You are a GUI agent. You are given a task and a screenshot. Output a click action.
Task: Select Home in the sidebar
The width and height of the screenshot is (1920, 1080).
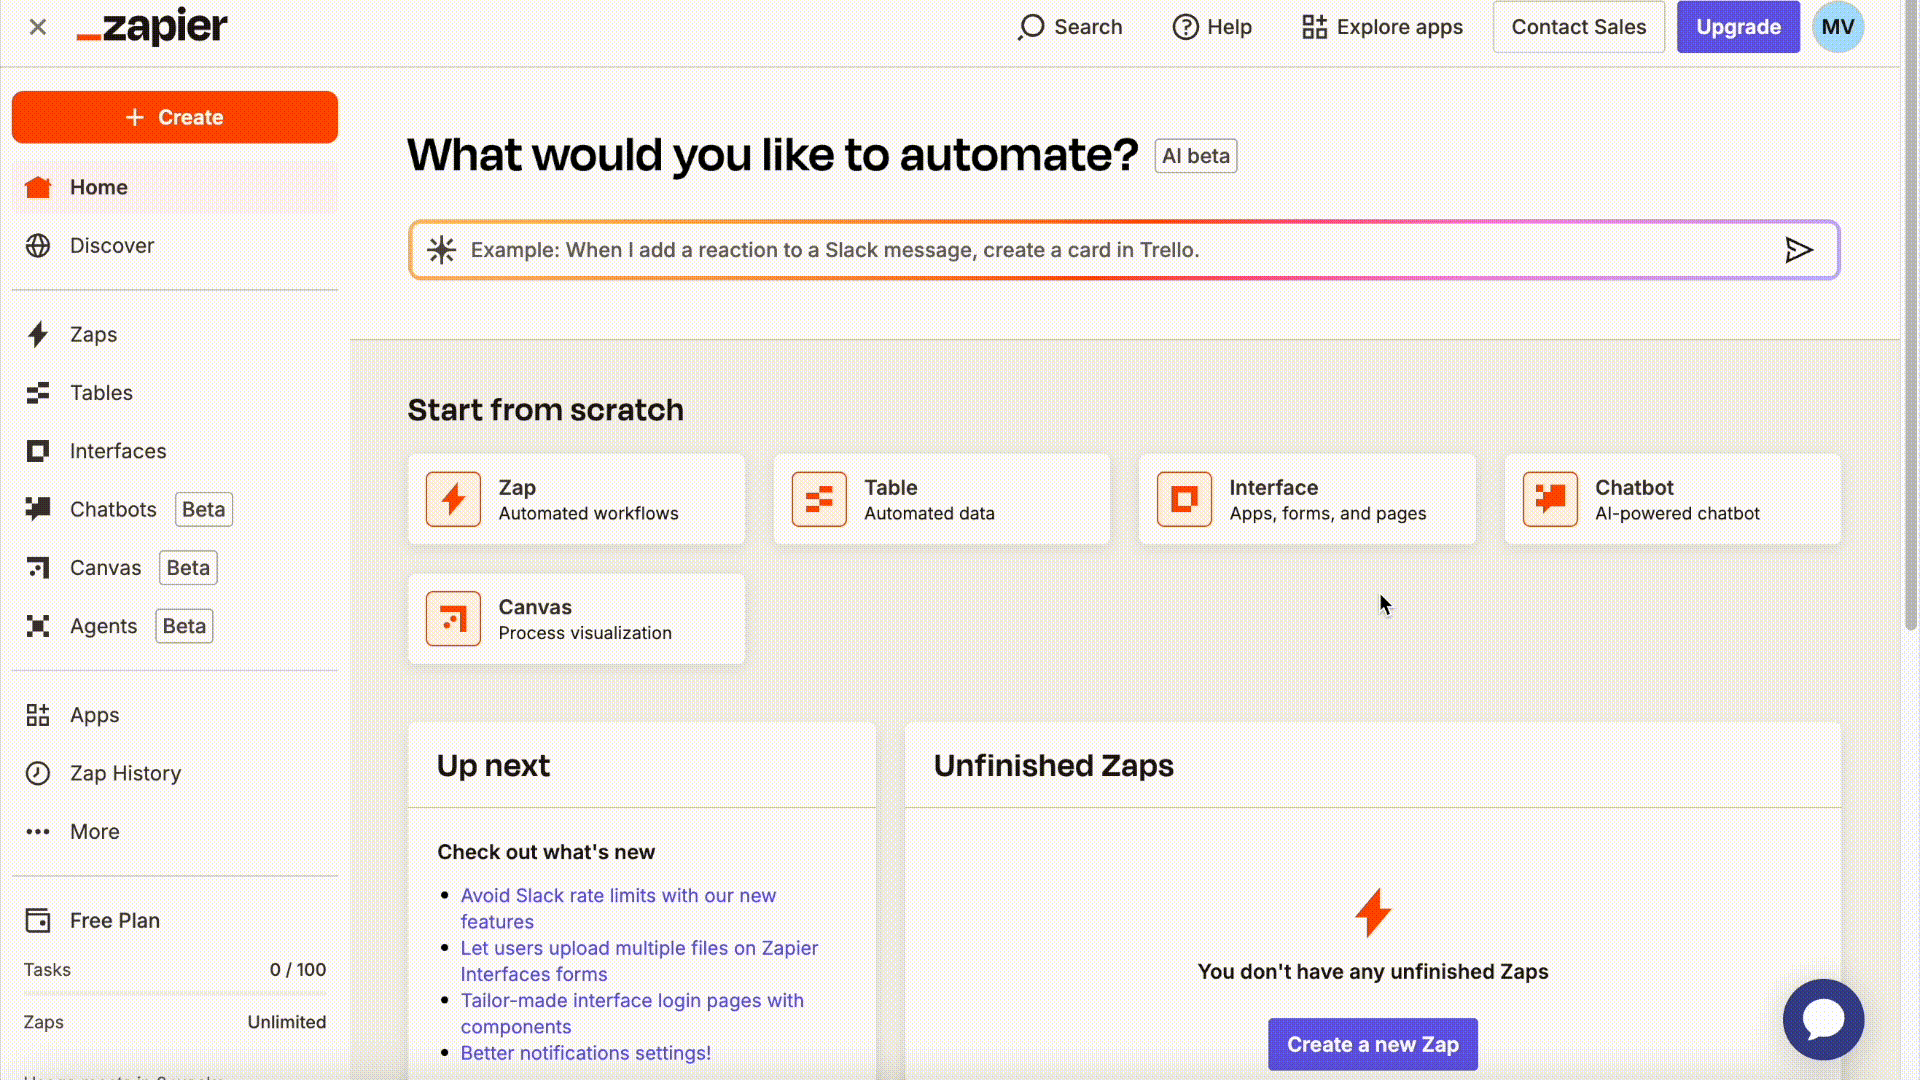pyautogui.click(x=175, y=187)
